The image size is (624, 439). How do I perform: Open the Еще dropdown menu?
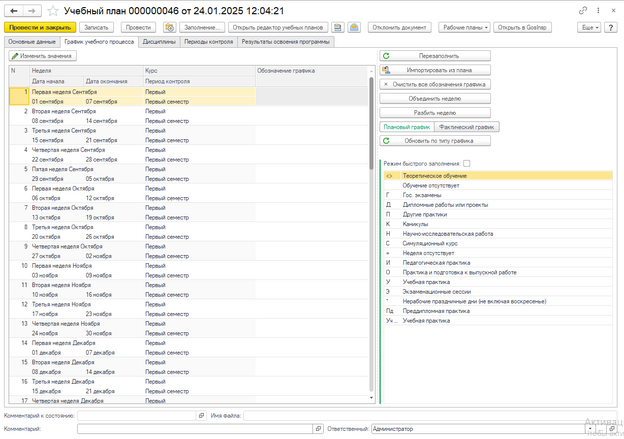click(589, 27)
